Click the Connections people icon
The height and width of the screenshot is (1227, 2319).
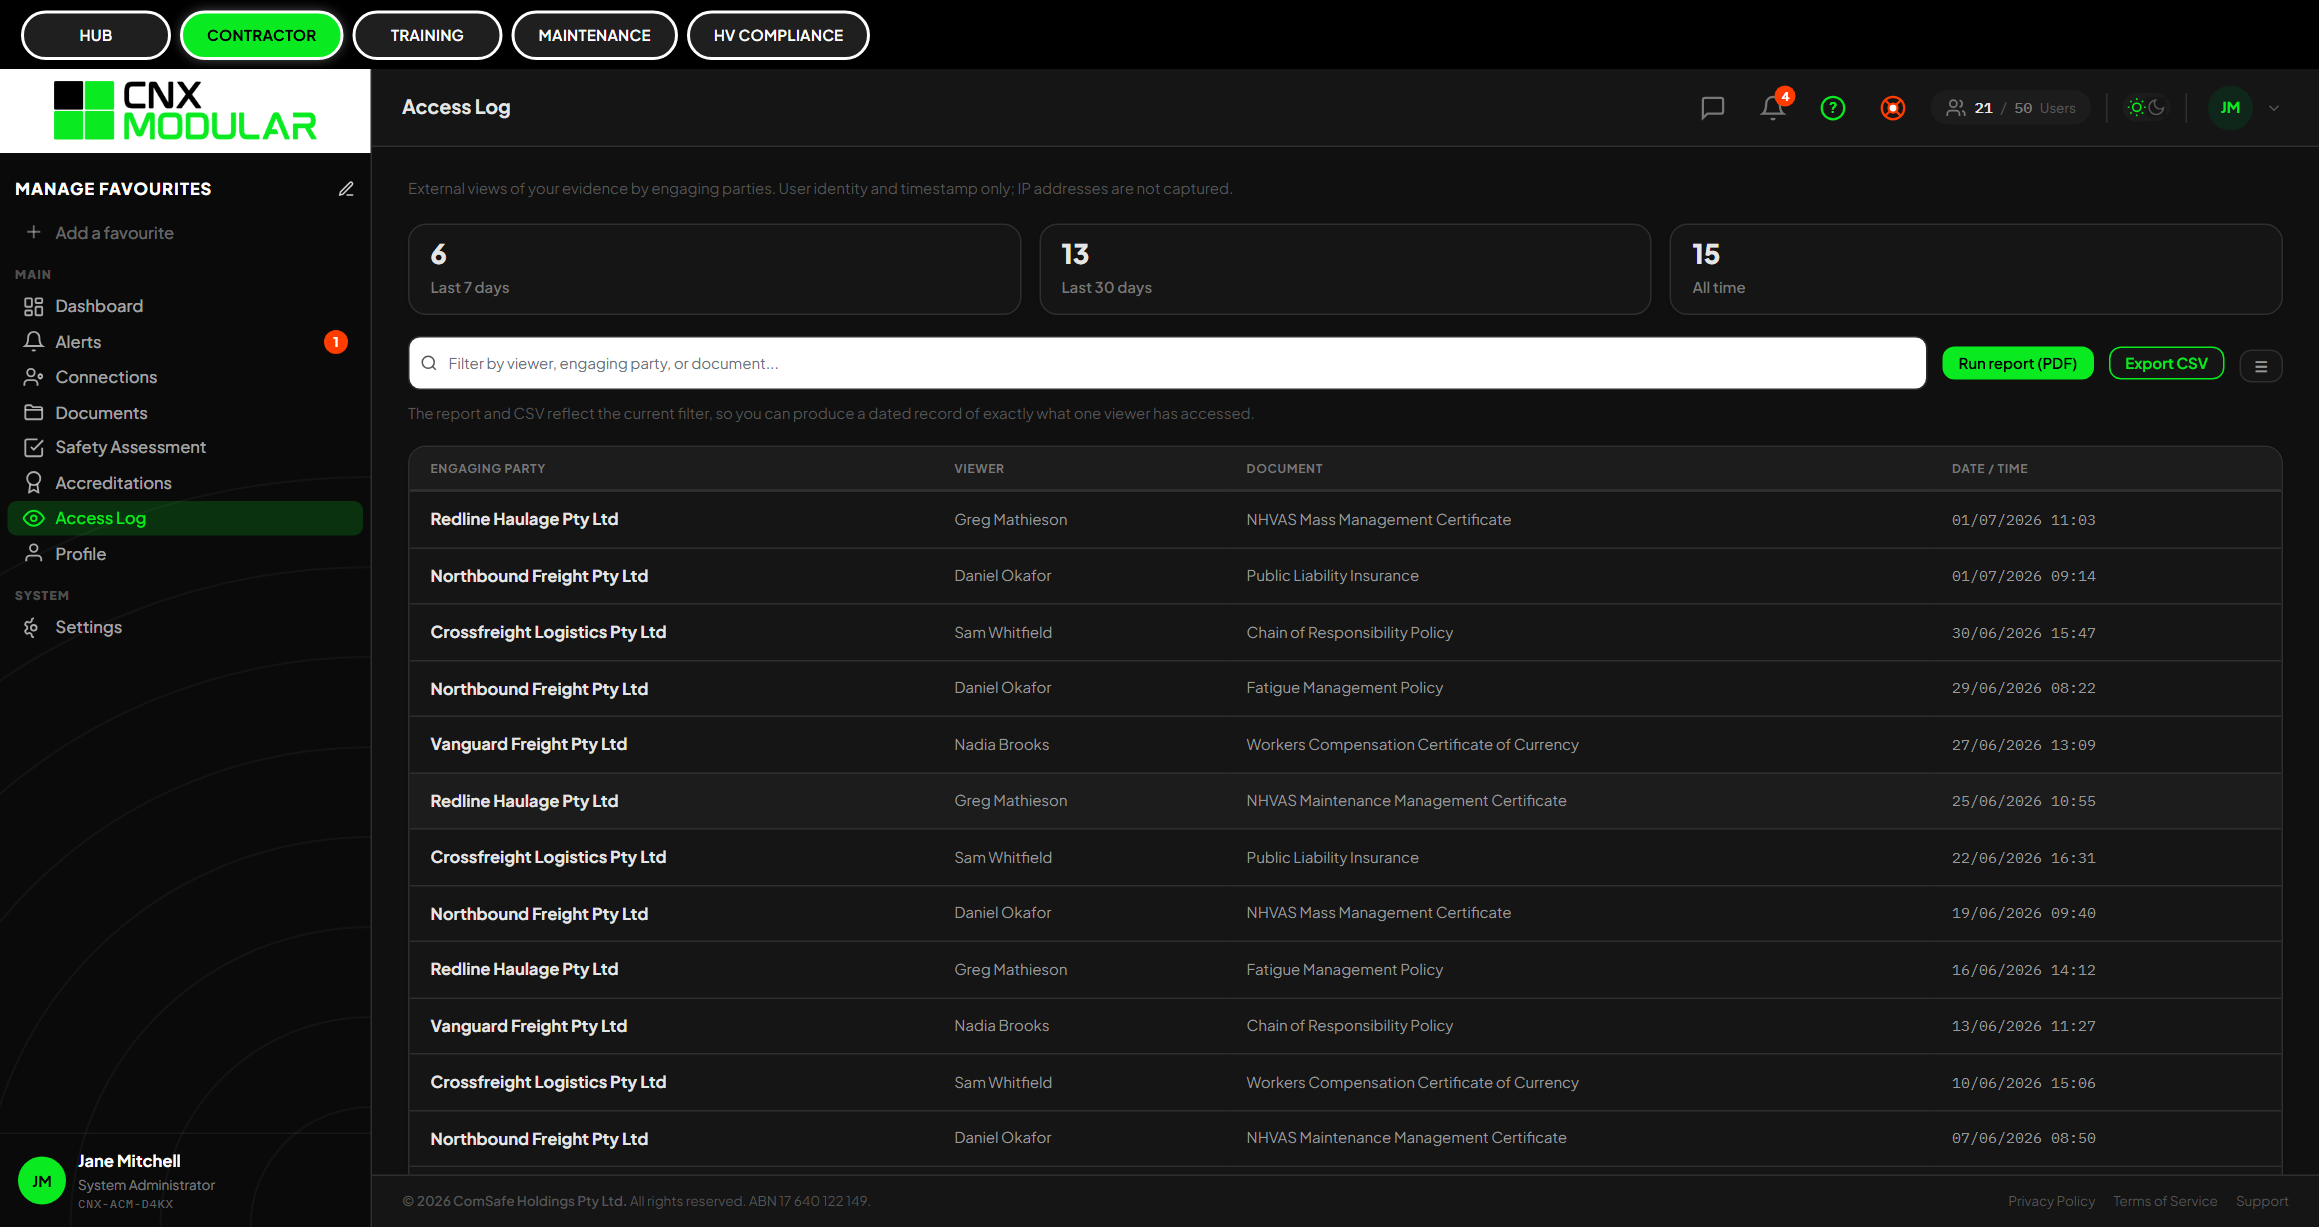click(x=33, y=377)
